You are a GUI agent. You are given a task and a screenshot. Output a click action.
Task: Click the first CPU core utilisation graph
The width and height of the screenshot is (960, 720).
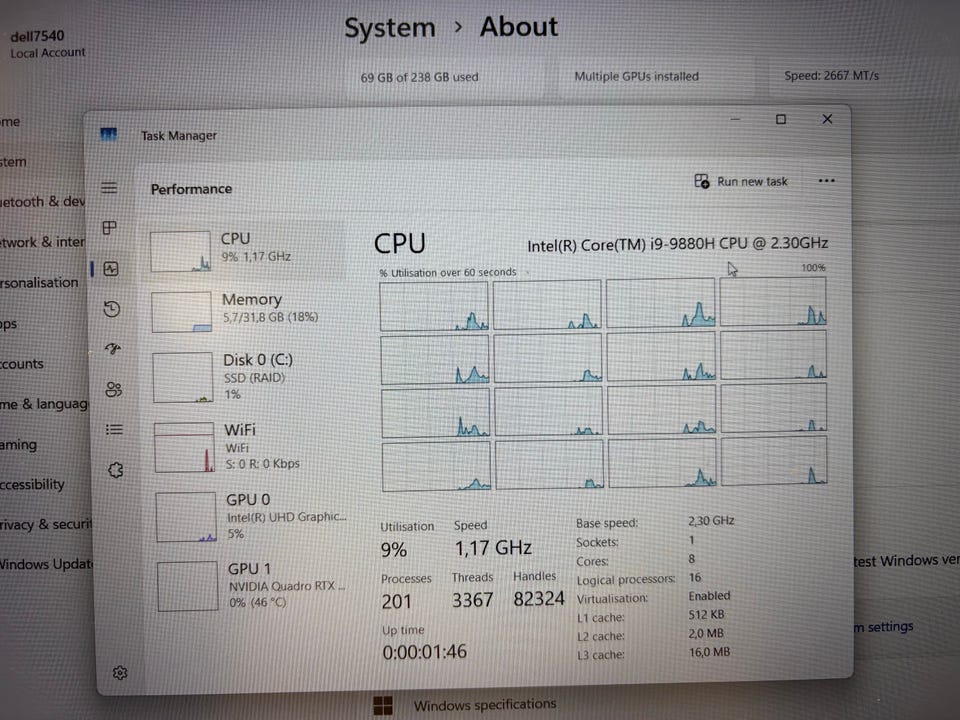click(x=434, y=305)
